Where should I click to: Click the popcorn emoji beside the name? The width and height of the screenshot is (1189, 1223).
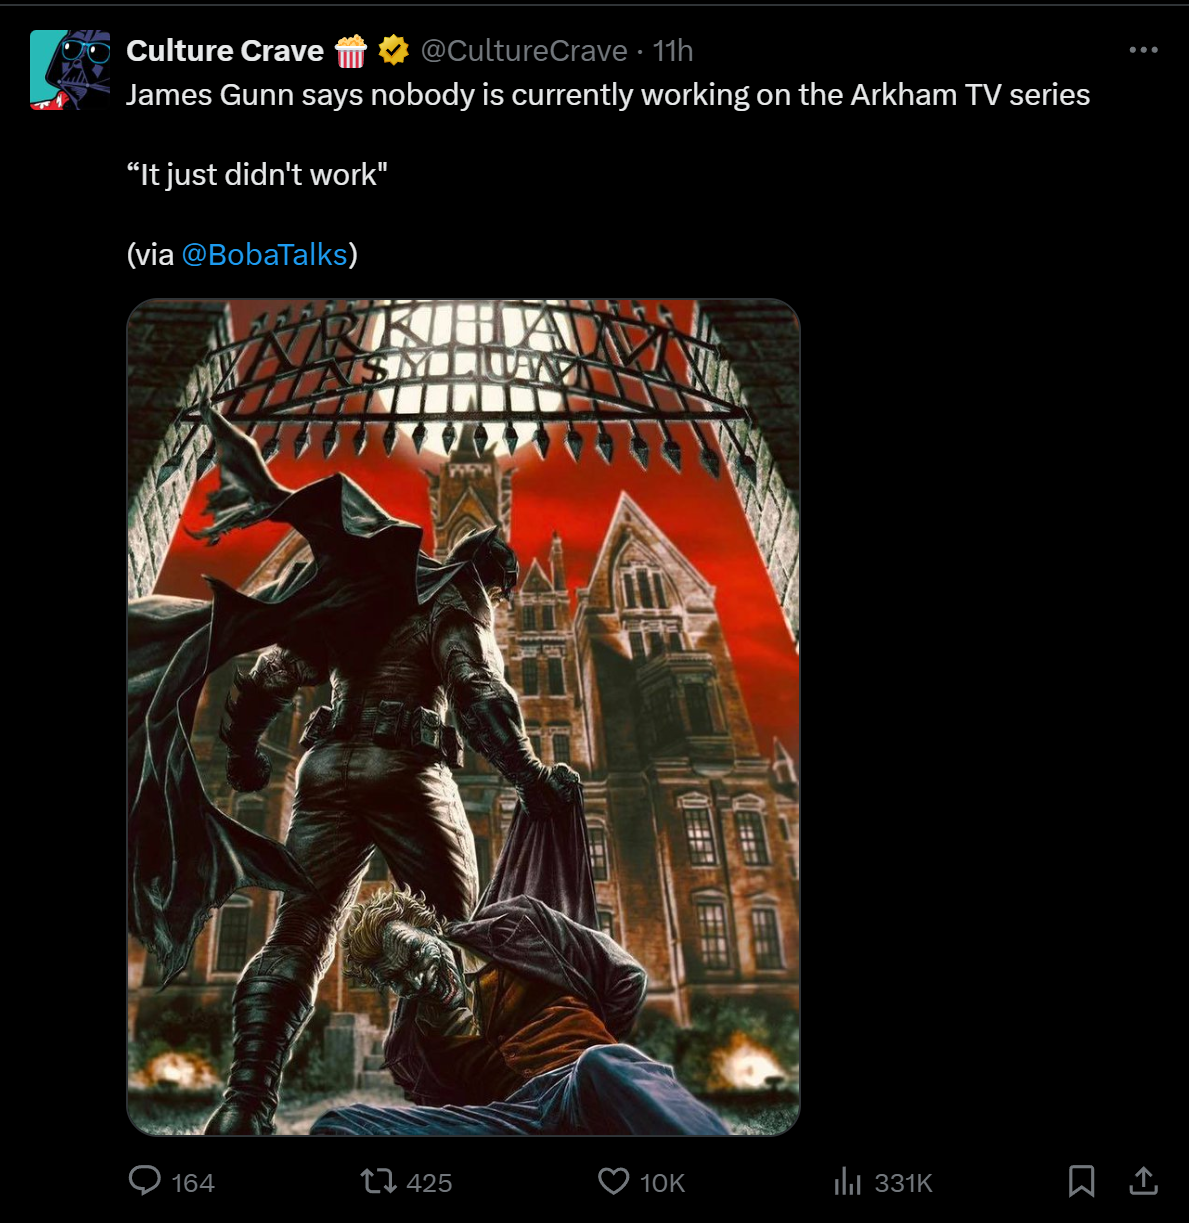point(351,50)
